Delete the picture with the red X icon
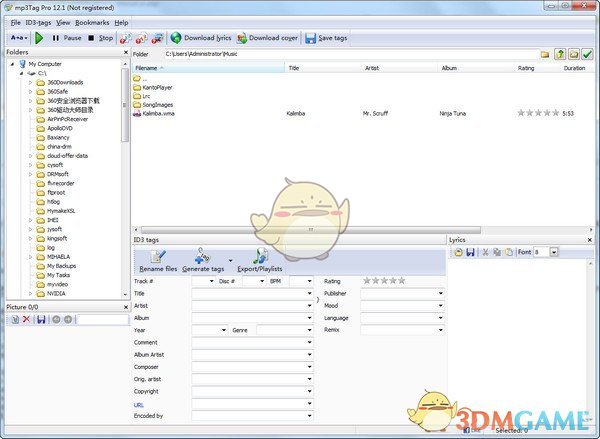600x439 pixels. tap(26, 319)
